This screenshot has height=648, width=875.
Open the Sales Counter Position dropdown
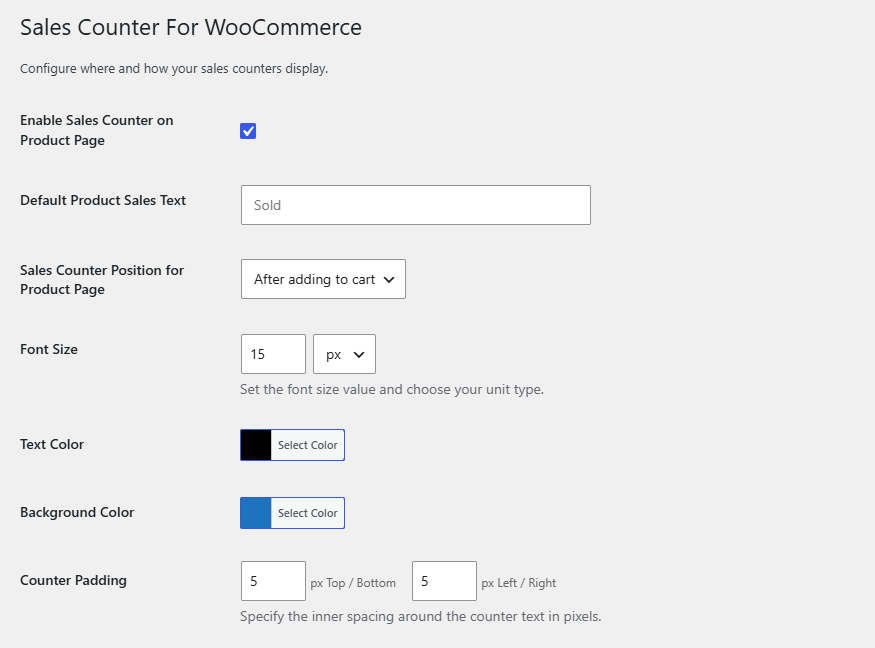[323, 279]
